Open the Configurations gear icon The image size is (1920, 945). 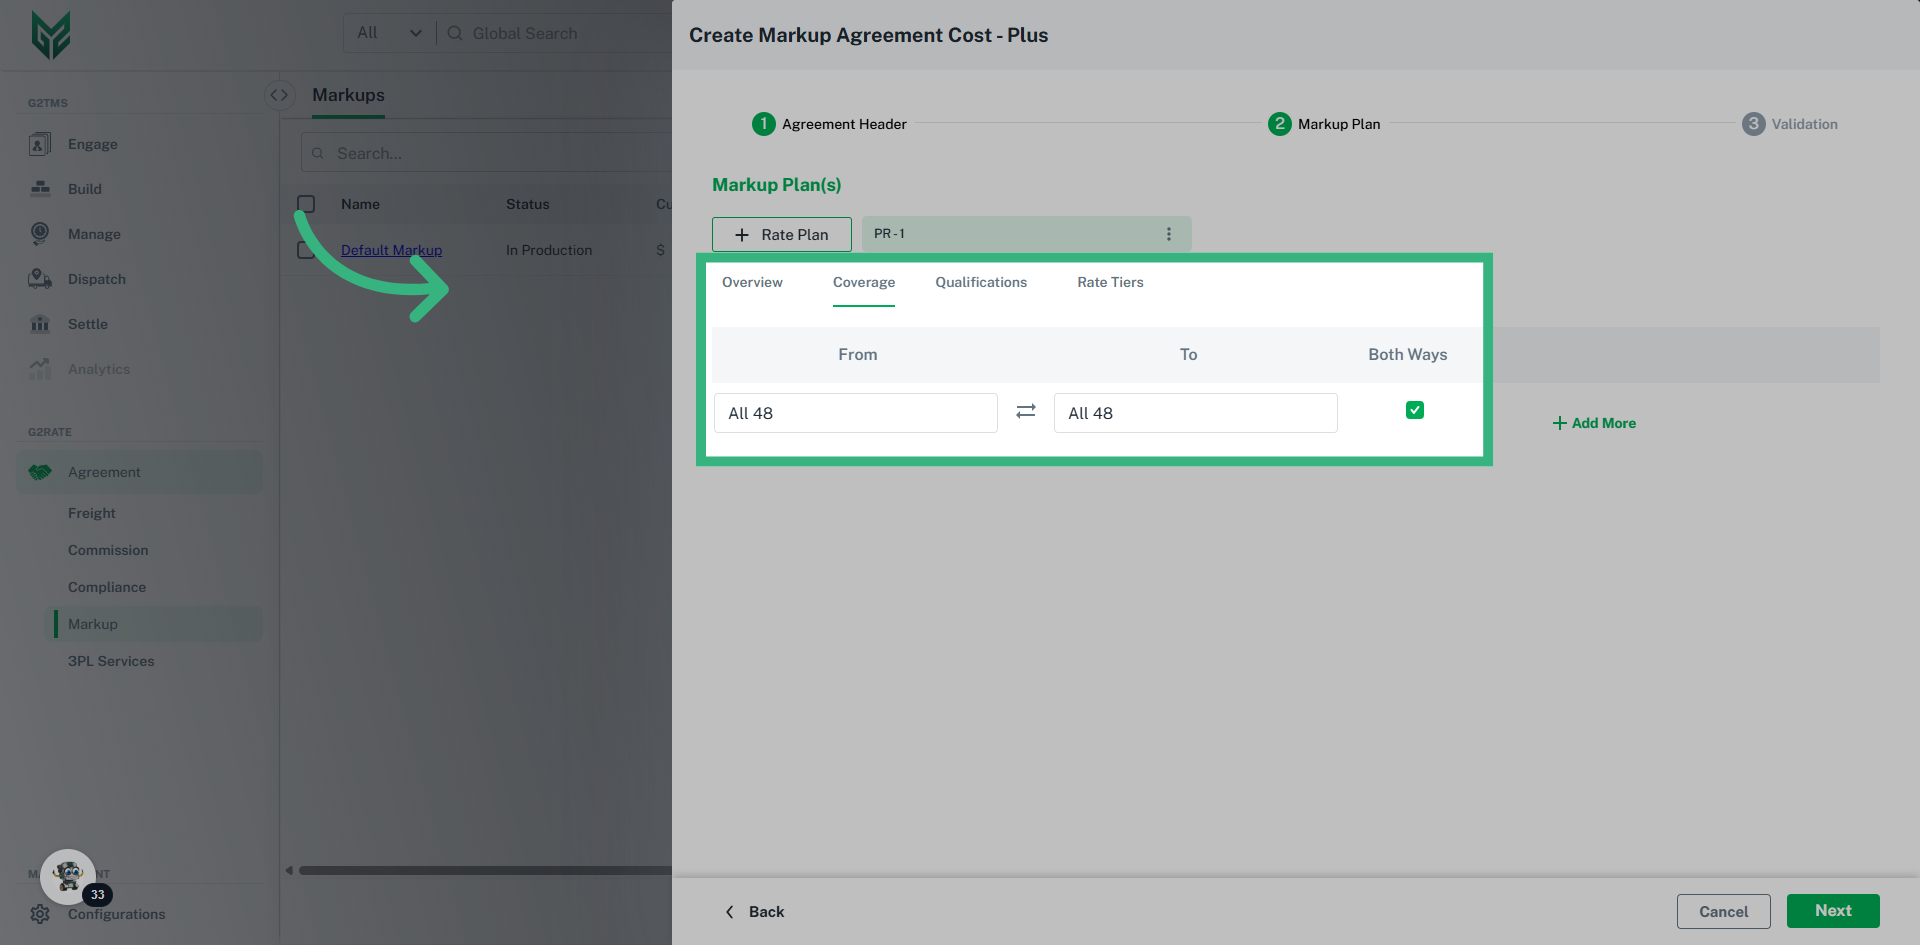[40, 914]
